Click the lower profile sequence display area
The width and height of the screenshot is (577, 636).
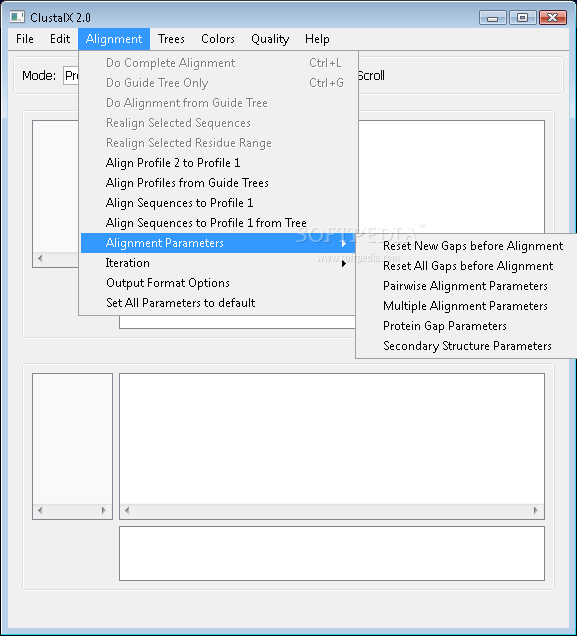(332, 439)
